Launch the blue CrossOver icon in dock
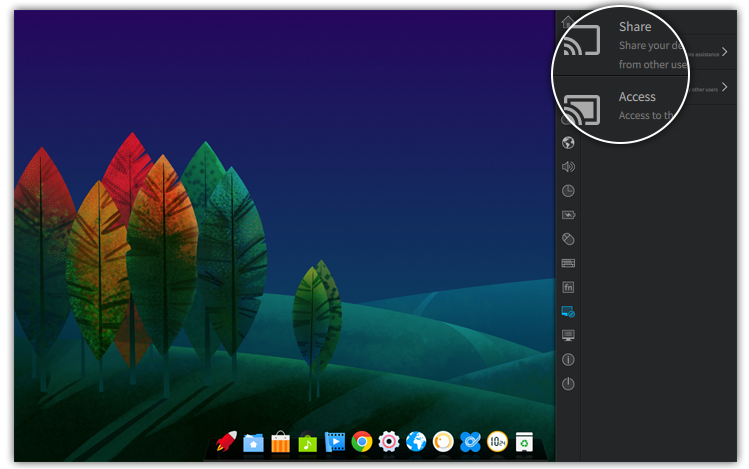This screenshot has height=469, width=749. 470,442
